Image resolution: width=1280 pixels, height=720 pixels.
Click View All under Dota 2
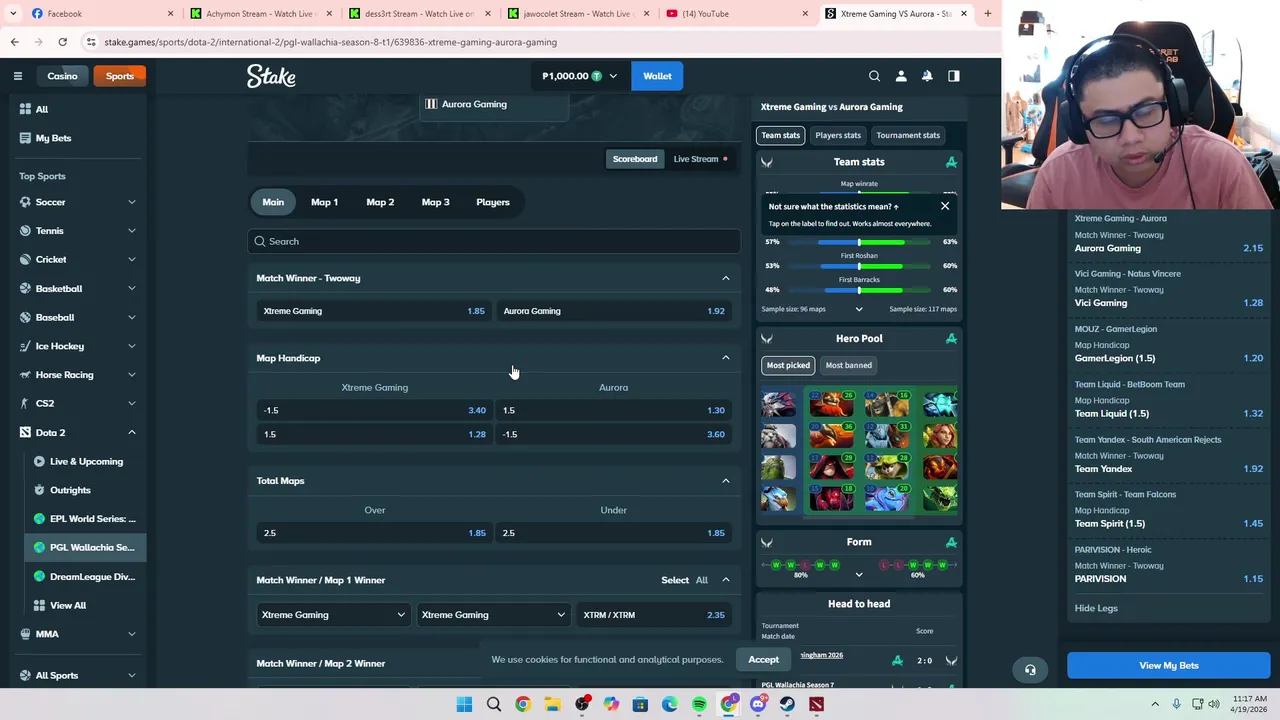click(68, 605)
